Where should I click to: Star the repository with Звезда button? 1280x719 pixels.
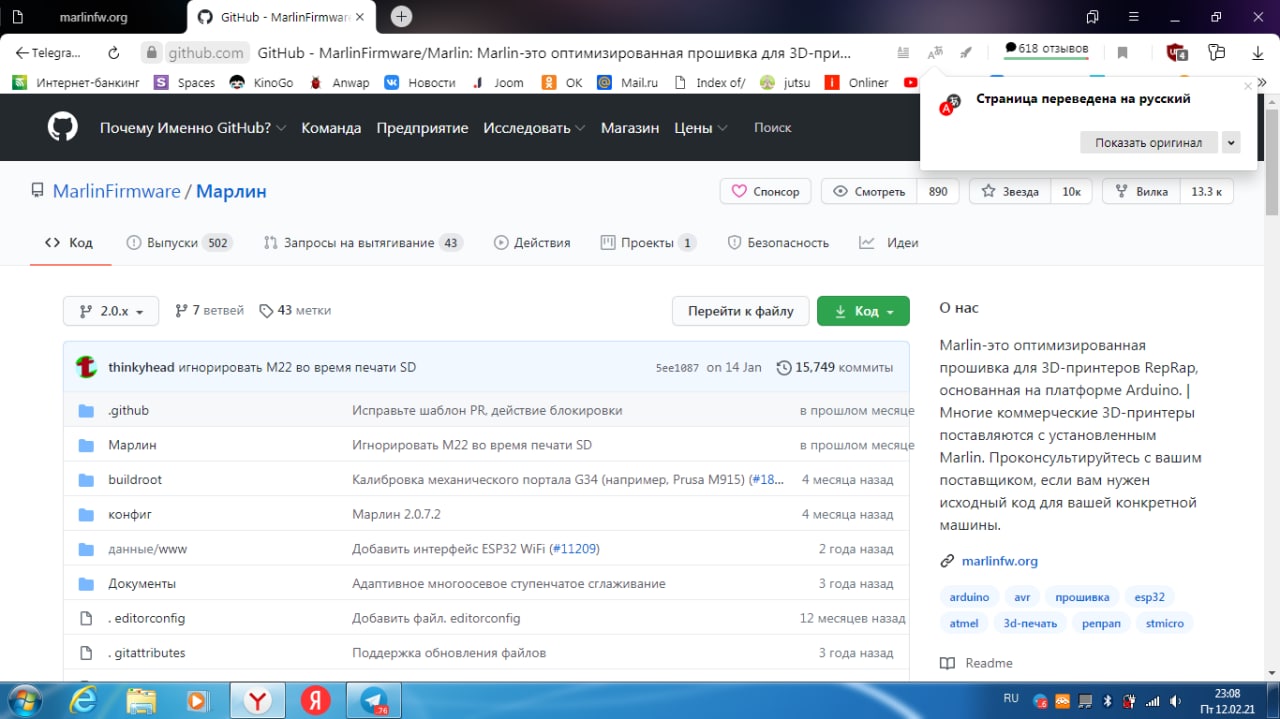click(x=1010, y=191)
